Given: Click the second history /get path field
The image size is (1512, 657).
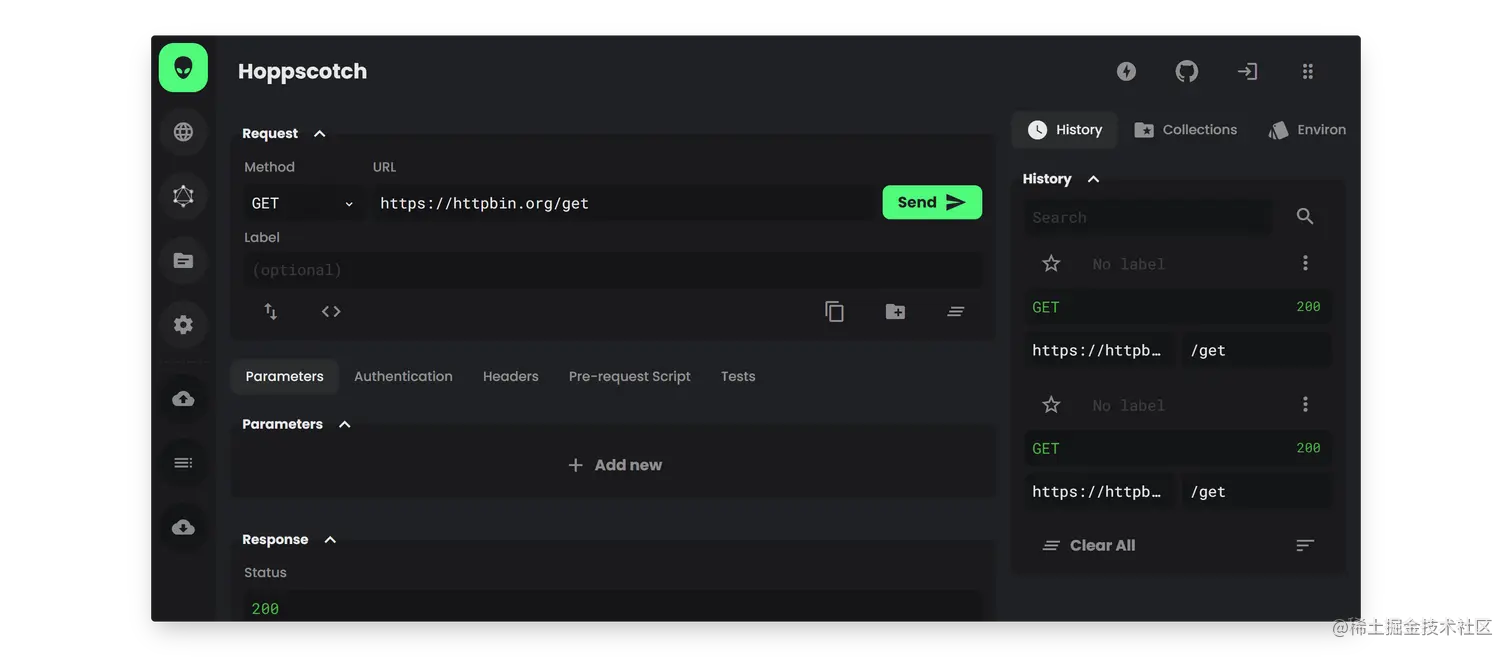Looking at the screenshot, I should 1256,491.
